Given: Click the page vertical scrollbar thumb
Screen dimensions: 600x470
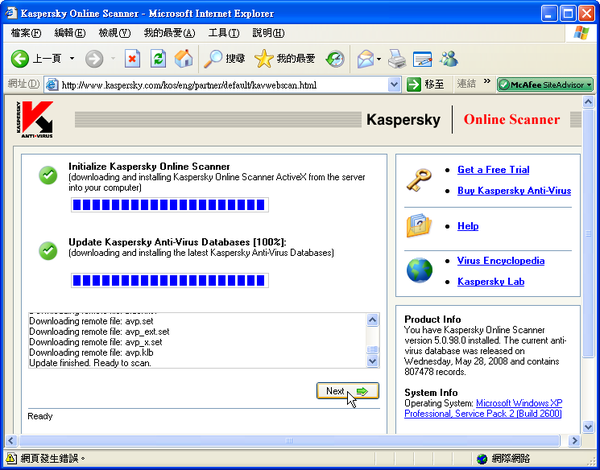Looking at the screenshot, I should 588,233.
